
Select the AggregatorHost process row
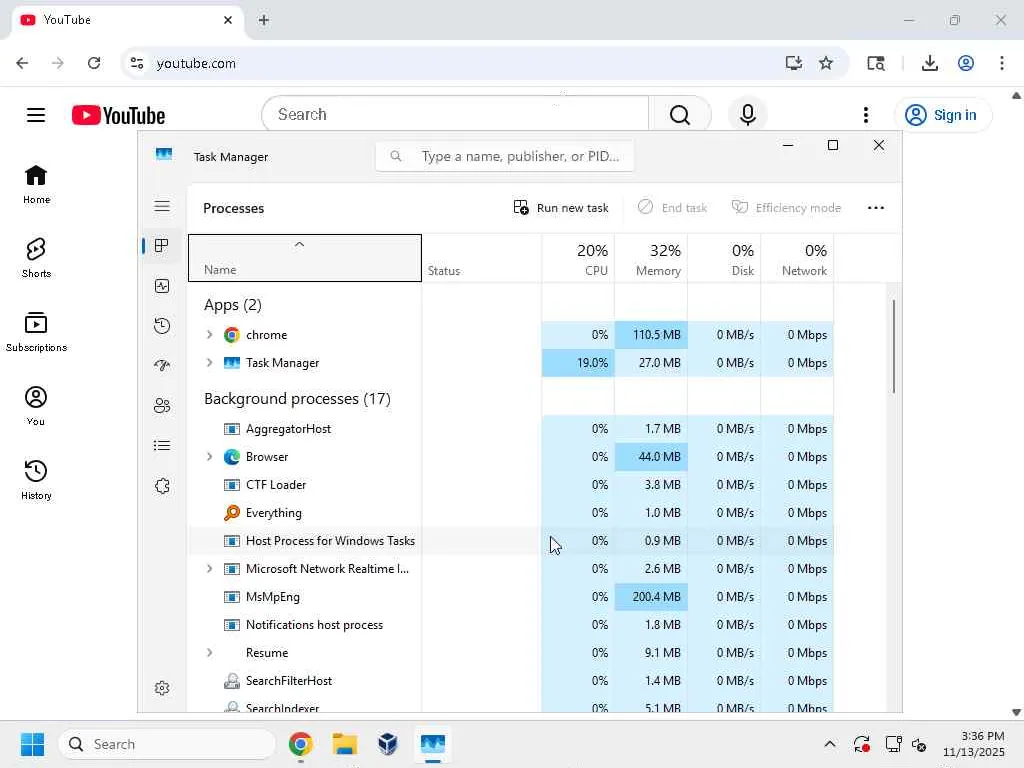point(511,428)
